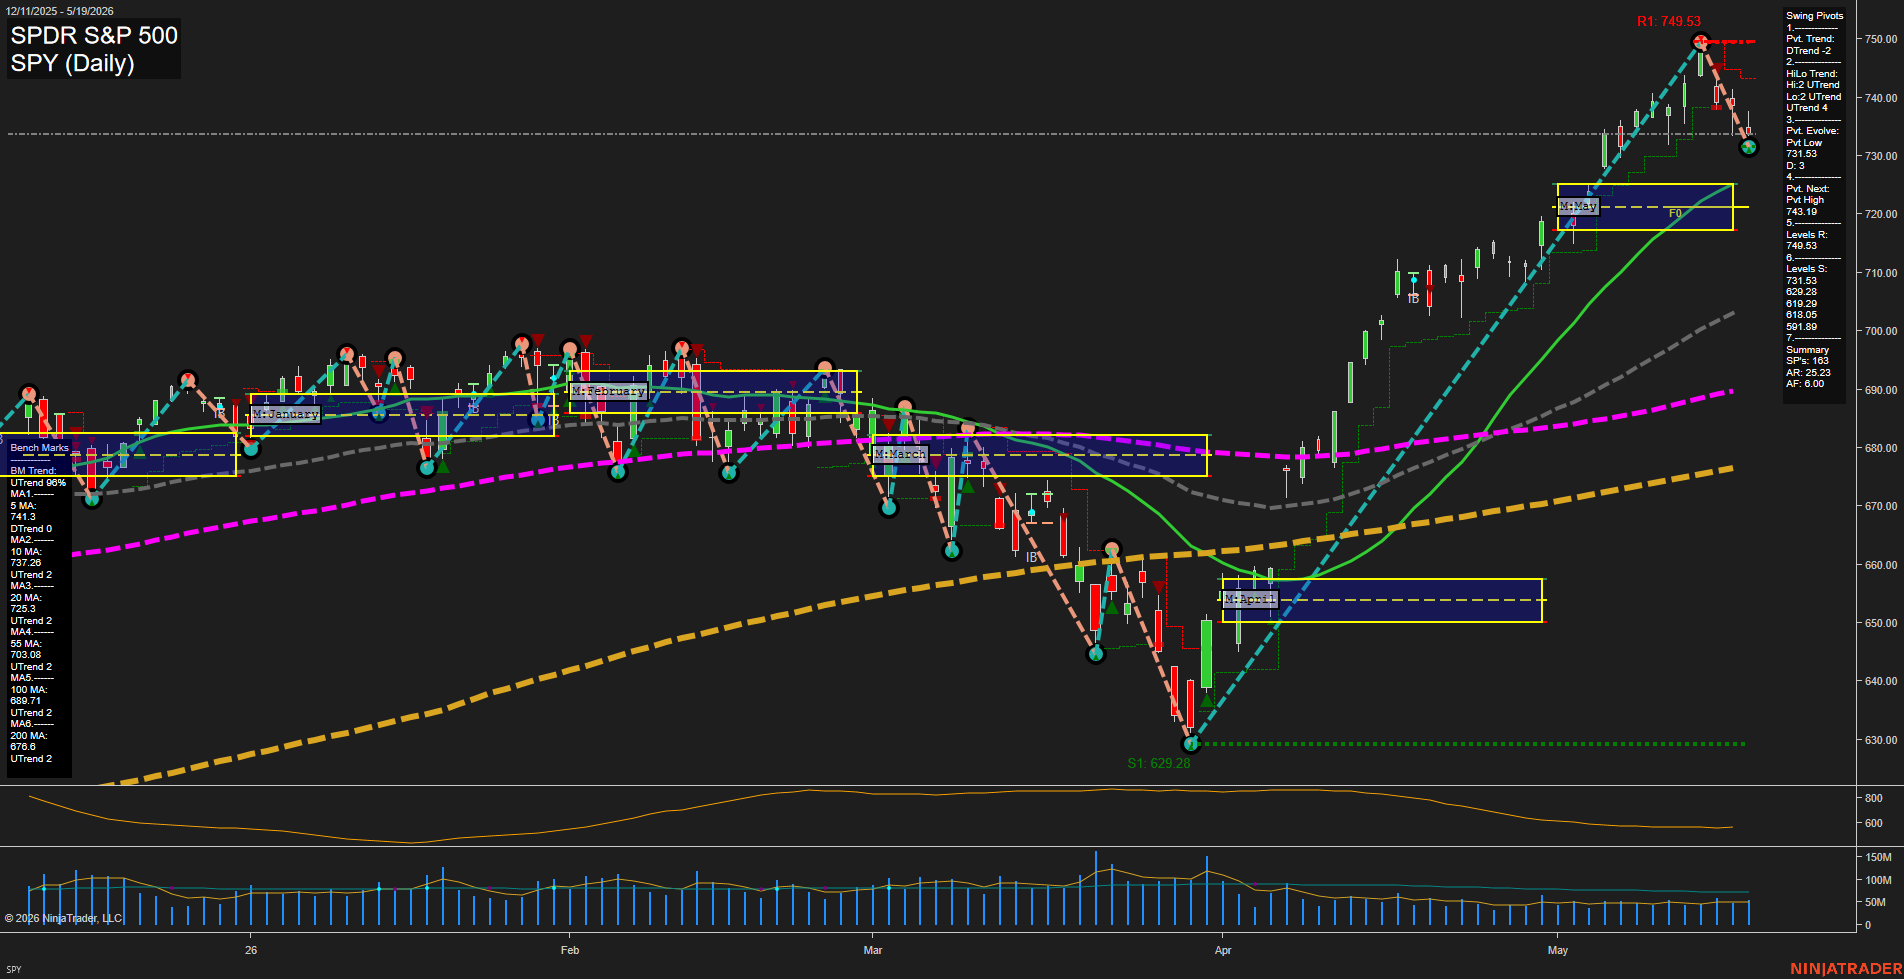Click the Feb label on the time axis

(570, 950)
